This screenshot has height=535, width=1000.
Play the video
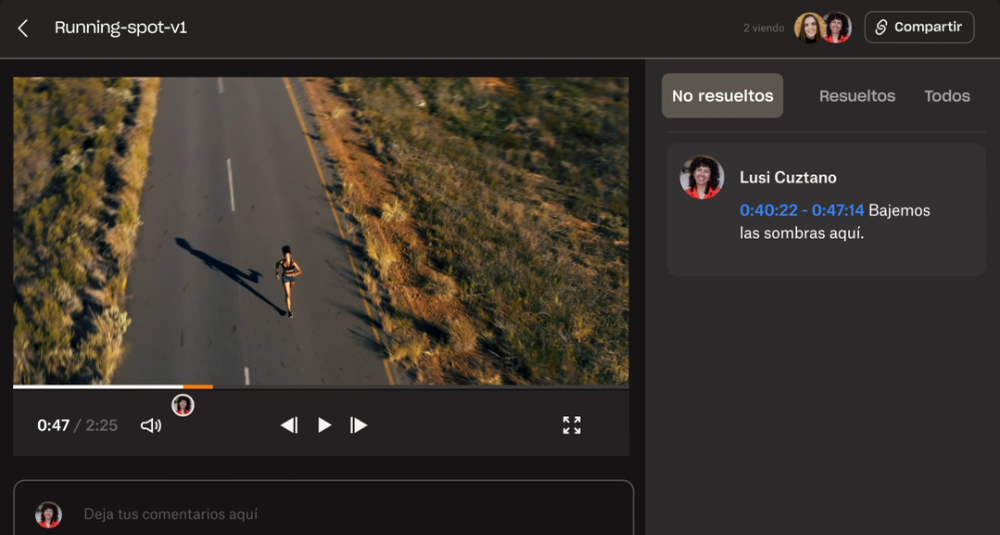pyautogui.click(x=324, y=425)
